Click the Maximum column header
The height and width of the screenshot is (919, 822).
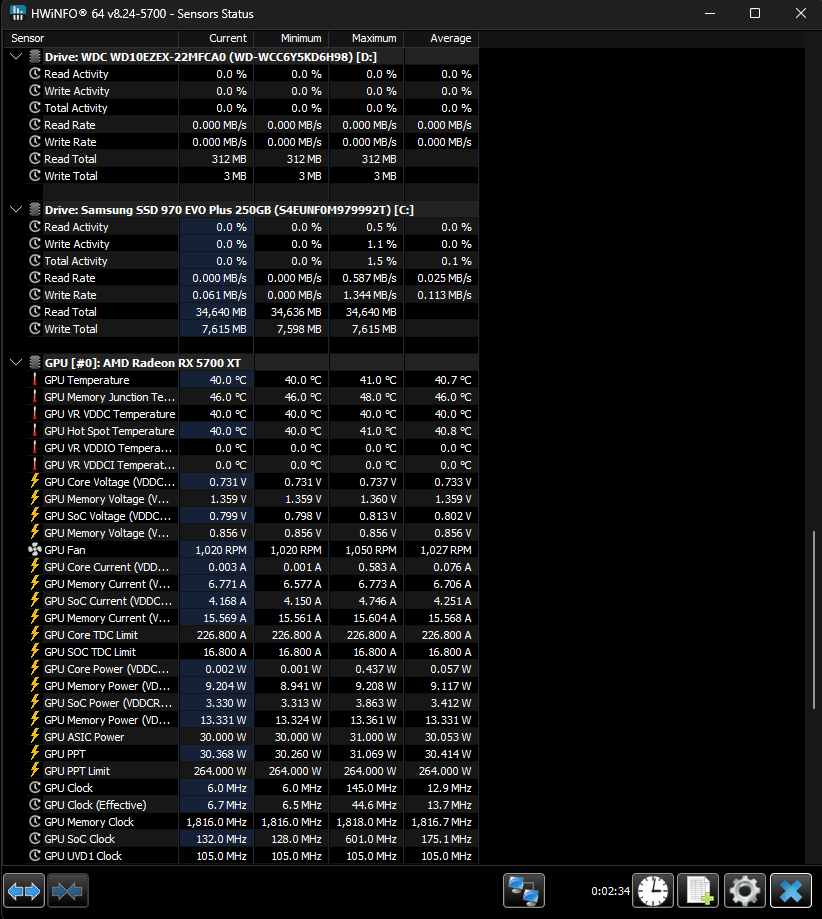click(x=366, y=38)
